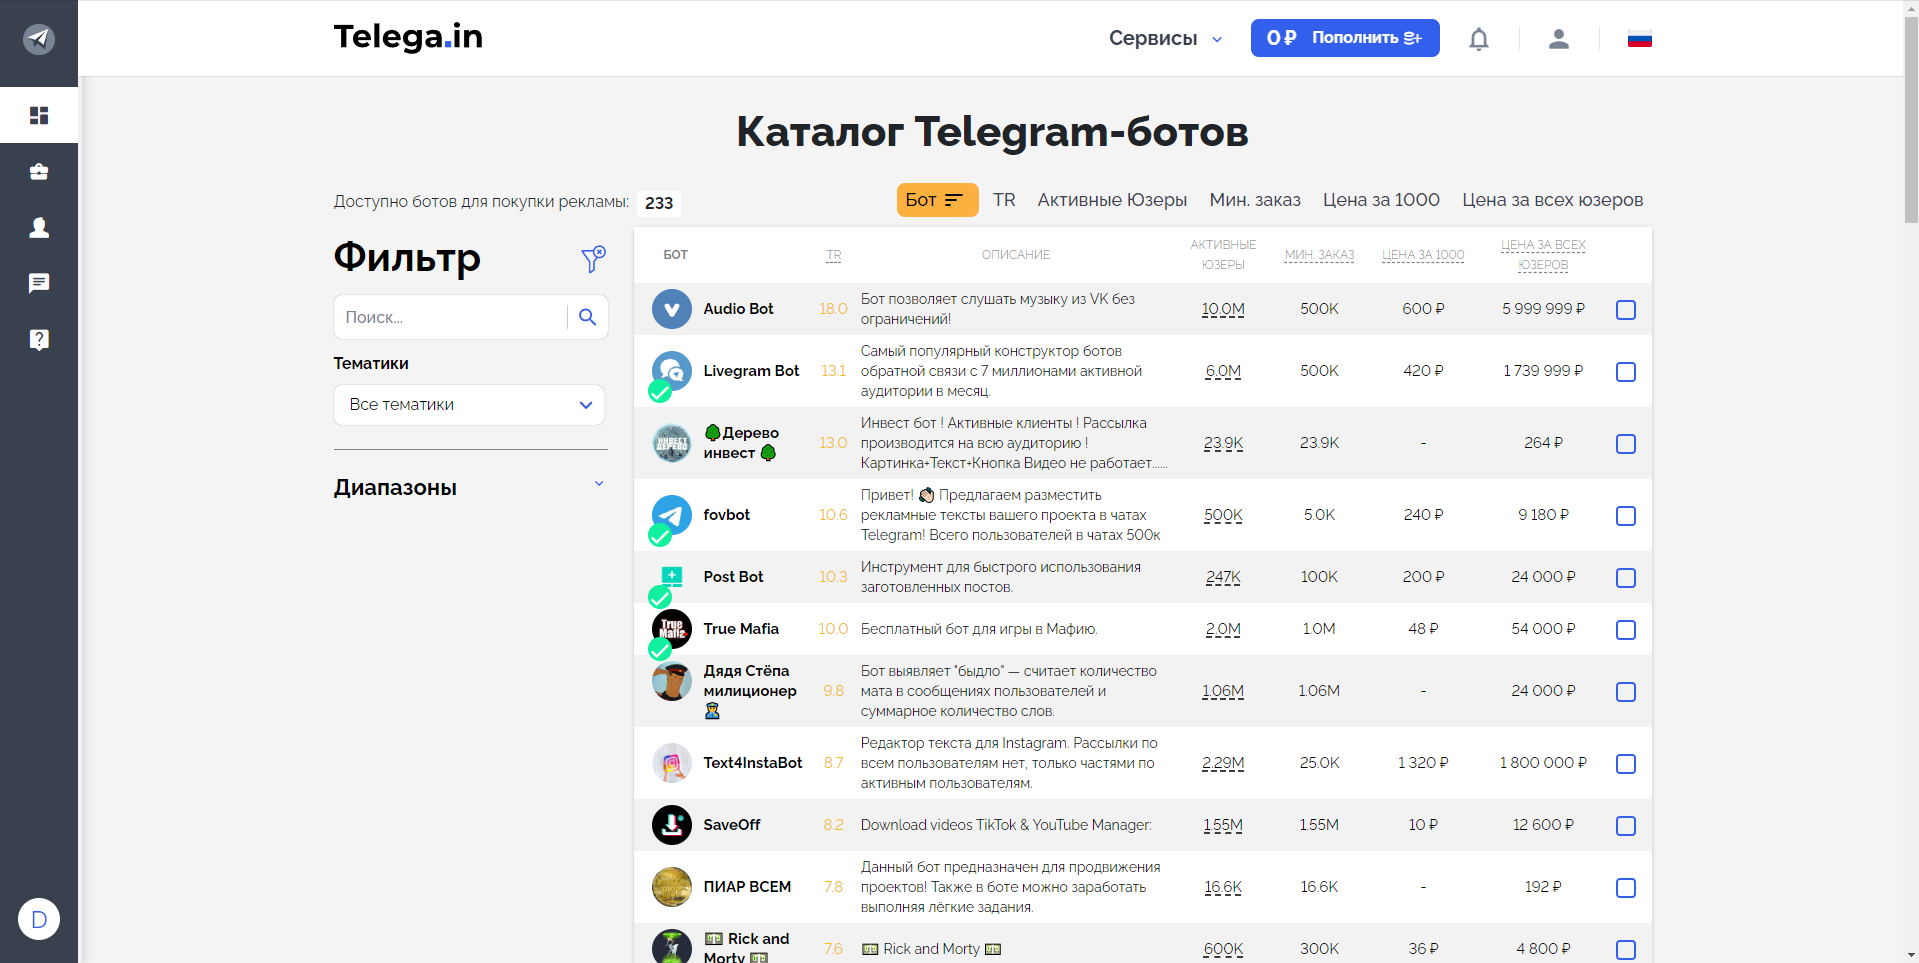This screenshot has height=963, width=1919.
Task: Tick the checkbox for Livegram Bot
Action: click(x=1626, y=372)
